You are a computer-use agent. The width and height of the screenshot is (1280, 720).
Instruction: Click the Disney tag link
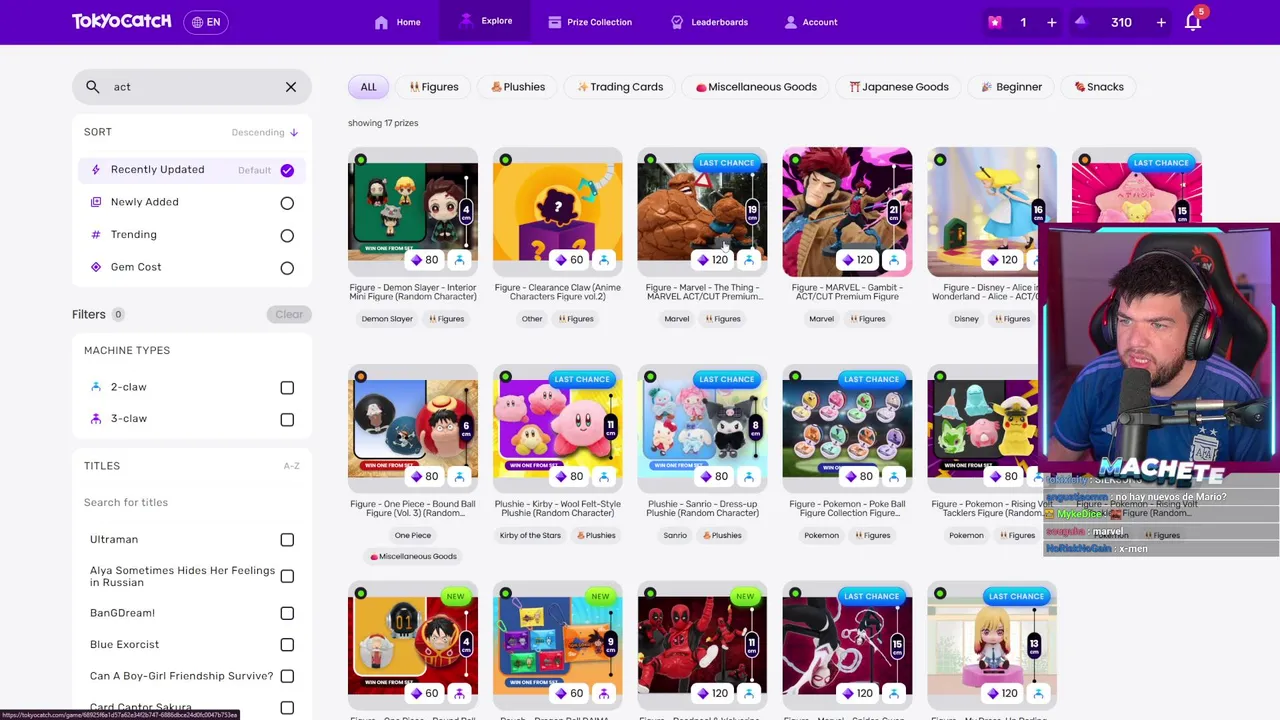[x=966, y=319]
